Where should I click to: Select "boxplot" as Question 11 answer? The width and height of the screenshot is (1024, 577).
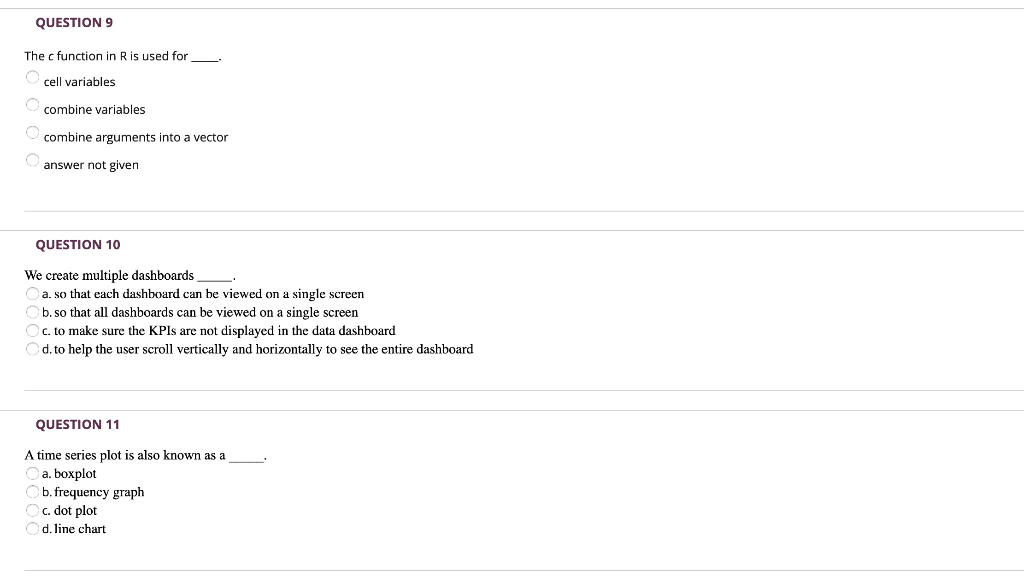click(31, 473)
